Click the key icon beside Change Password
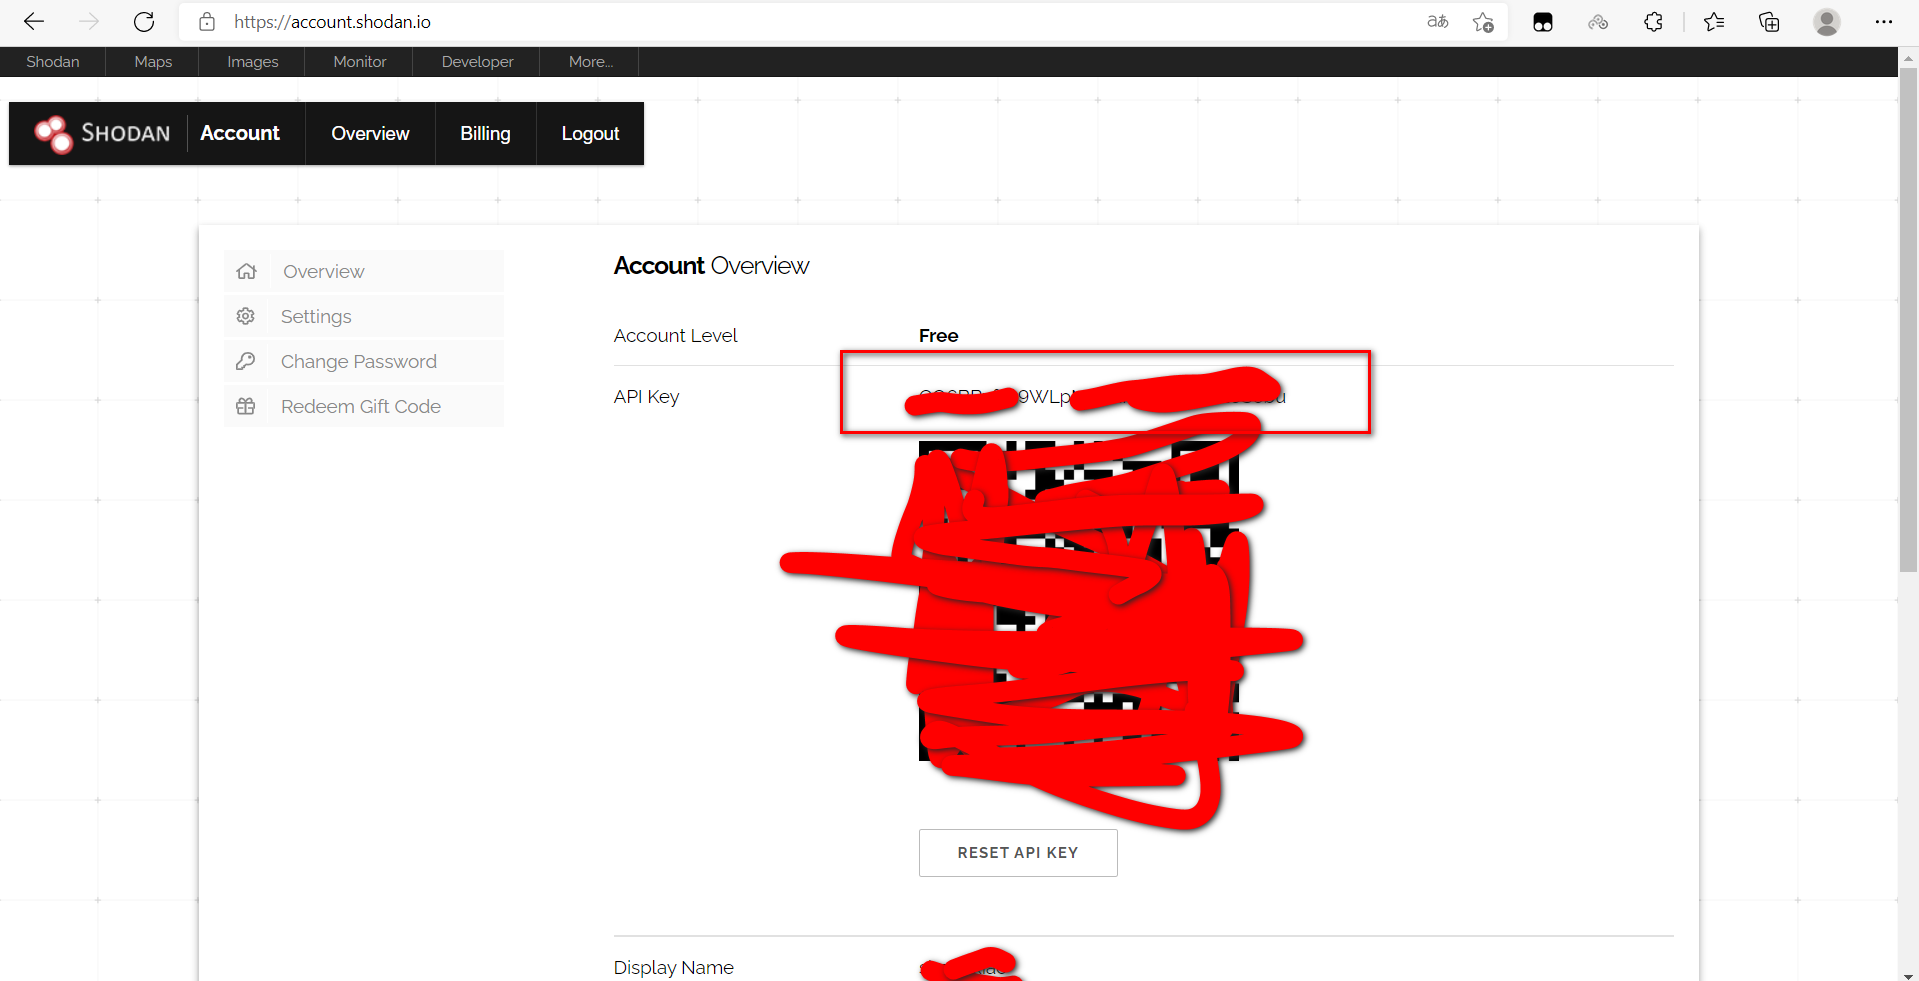 point(246,361)
